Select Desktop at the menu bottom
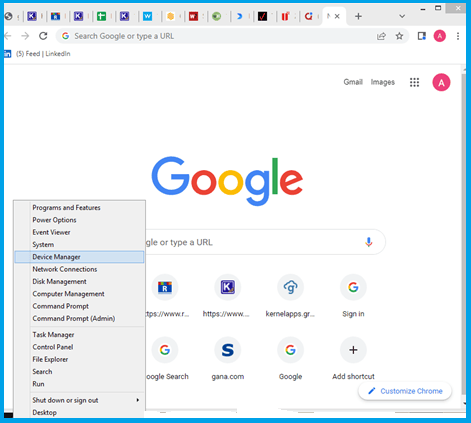471x423 pixels. point(79,413)
